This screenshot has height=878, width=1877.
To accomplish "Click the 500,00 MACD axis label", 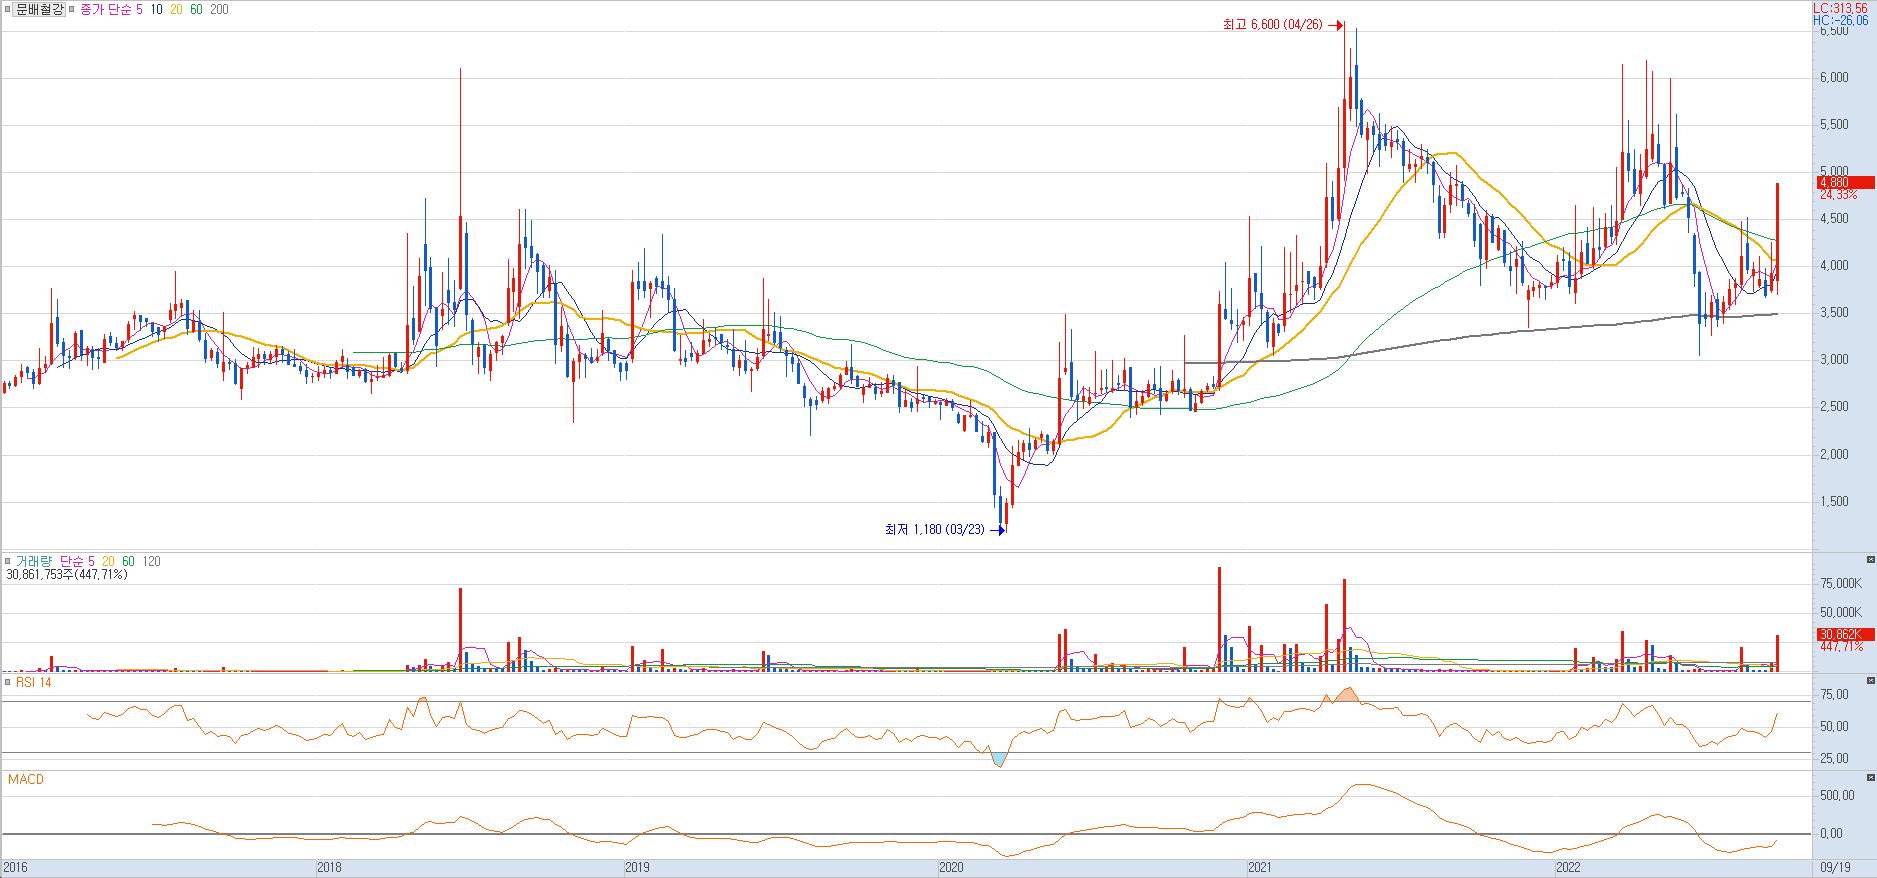I will coord(1837,796).
